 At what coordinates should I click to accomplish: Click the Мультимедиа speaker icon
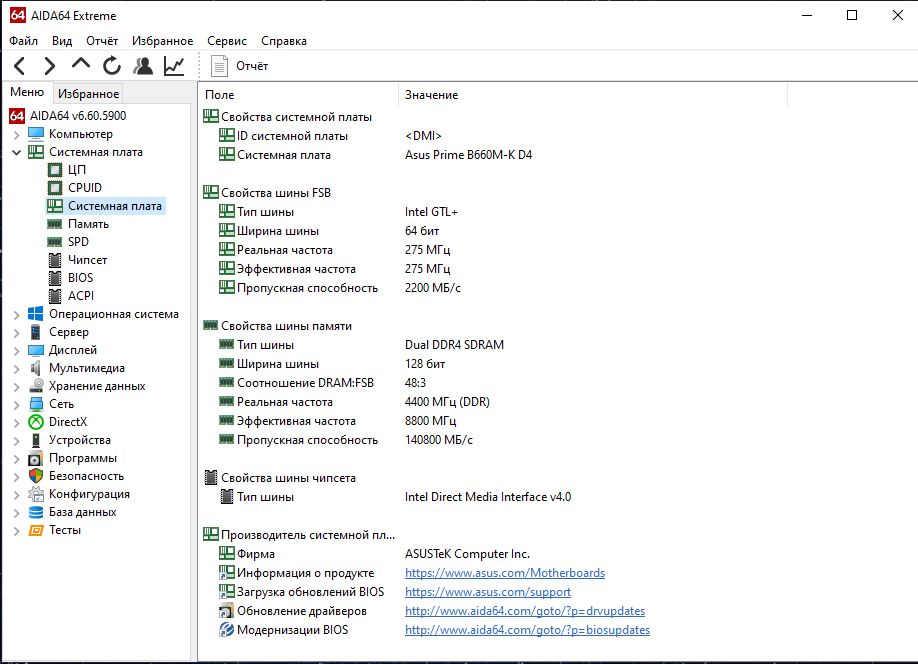pyautogui.click(x=36, y=368)
